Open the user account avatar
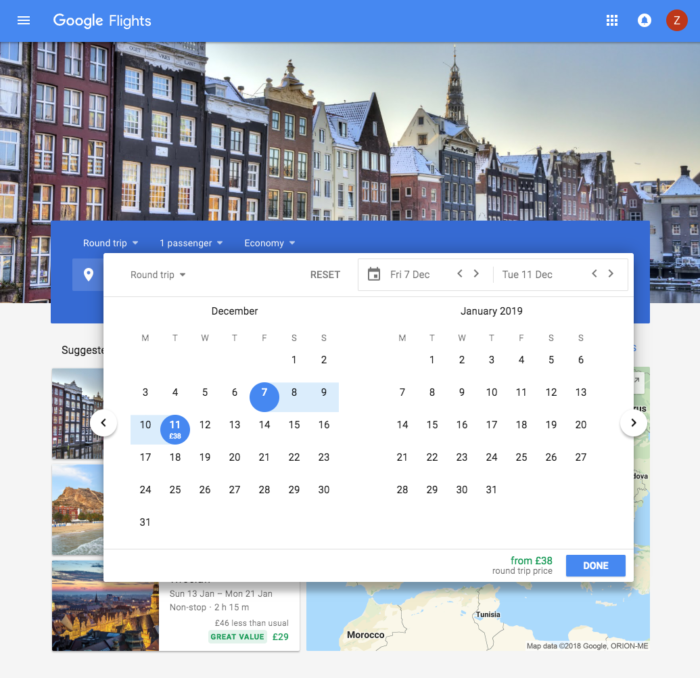Viewport: 700px width, 678px height. coord(676,20)
